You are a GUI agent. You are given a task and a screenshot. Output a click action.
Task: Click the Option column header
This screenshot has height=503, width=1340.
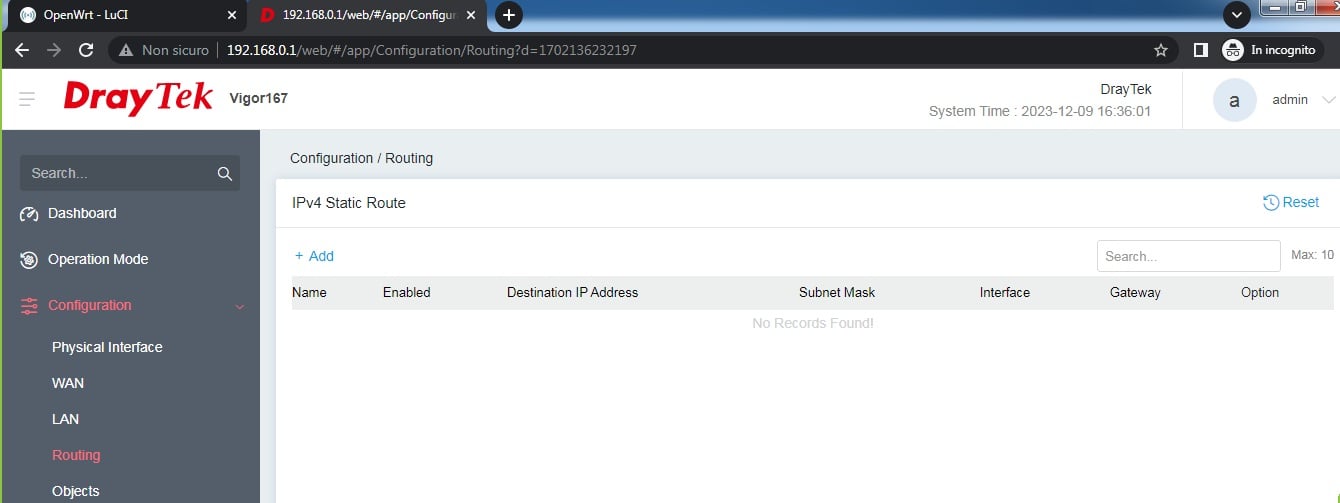1260,293
